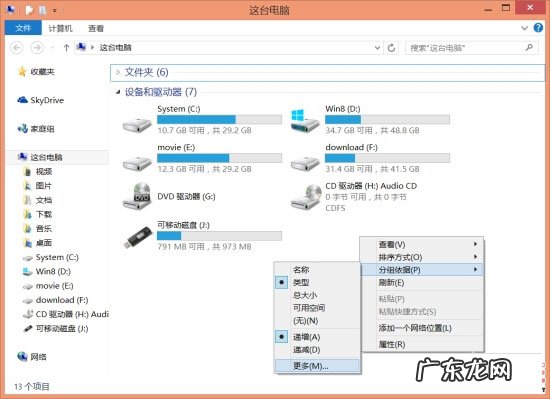Click the search magnifier icon
The width and height of the screenshot is (550, 399).
(529, 47)
